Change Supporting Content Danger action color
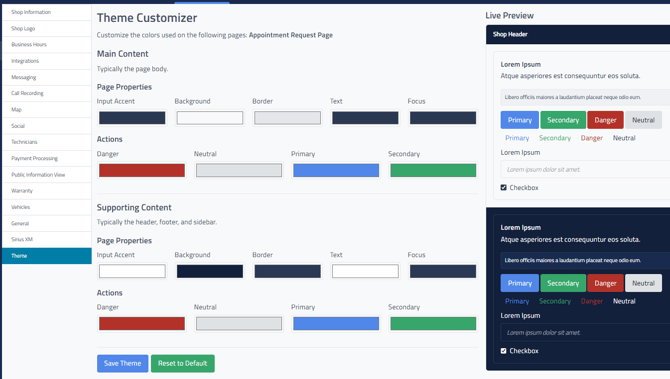 142,323
